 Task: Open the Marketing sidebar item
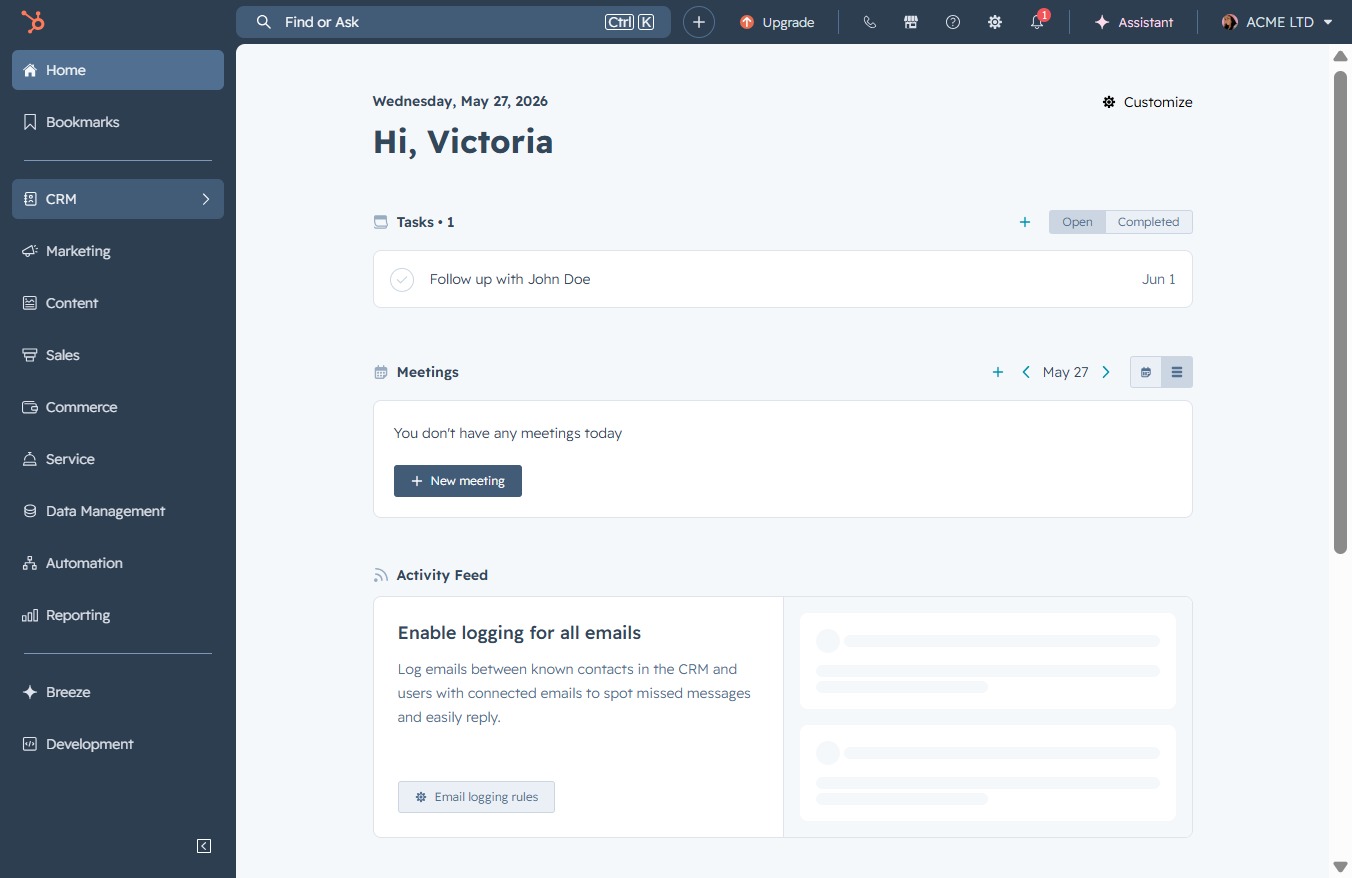click(118, 251)
